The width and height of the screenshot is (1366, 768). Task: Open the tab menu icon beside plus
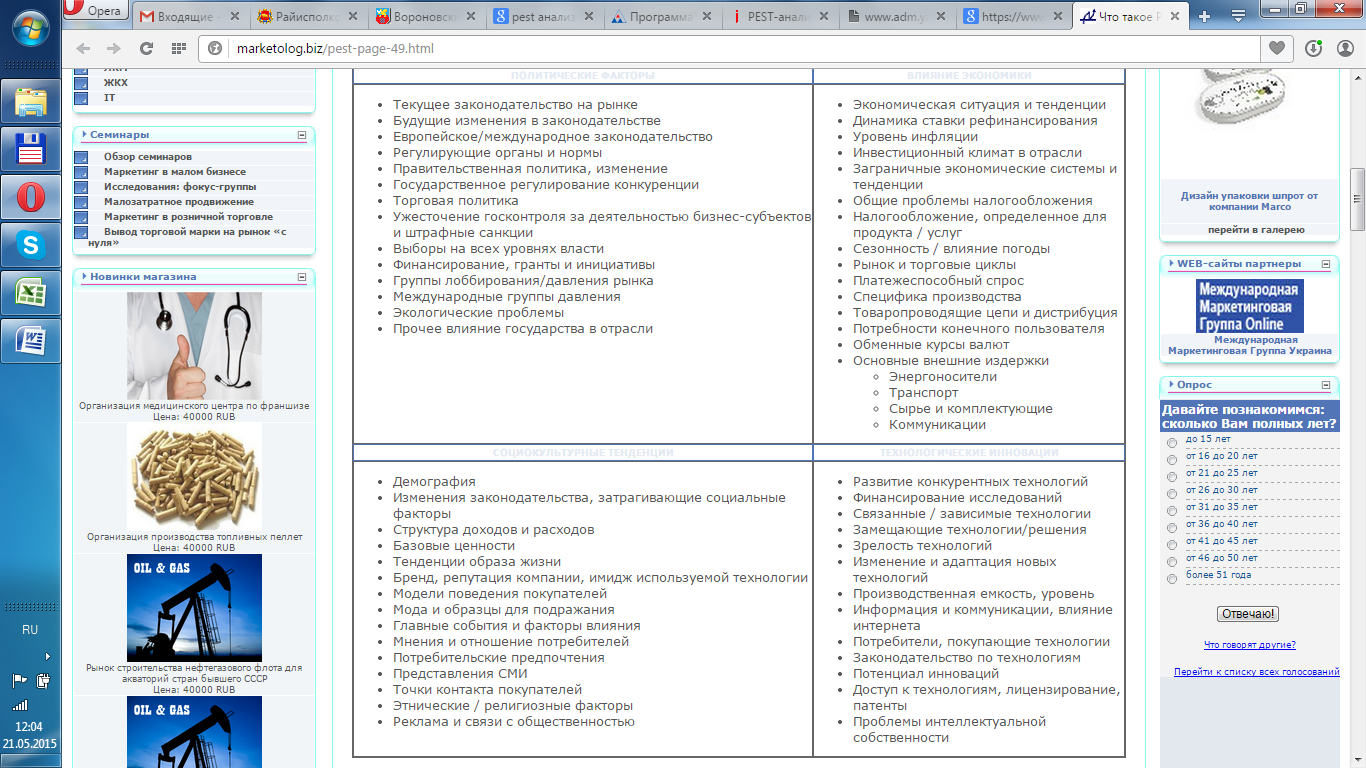(1237, 15)
